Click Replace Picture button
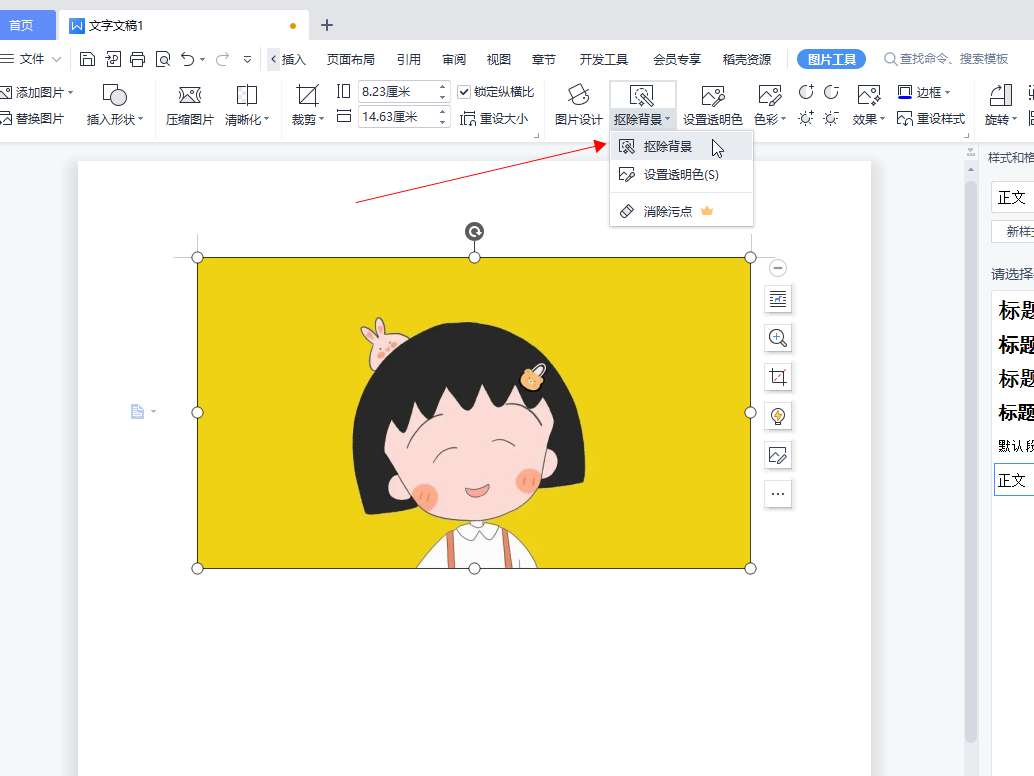Viewport: 1034px width, 776px height. 32,119
